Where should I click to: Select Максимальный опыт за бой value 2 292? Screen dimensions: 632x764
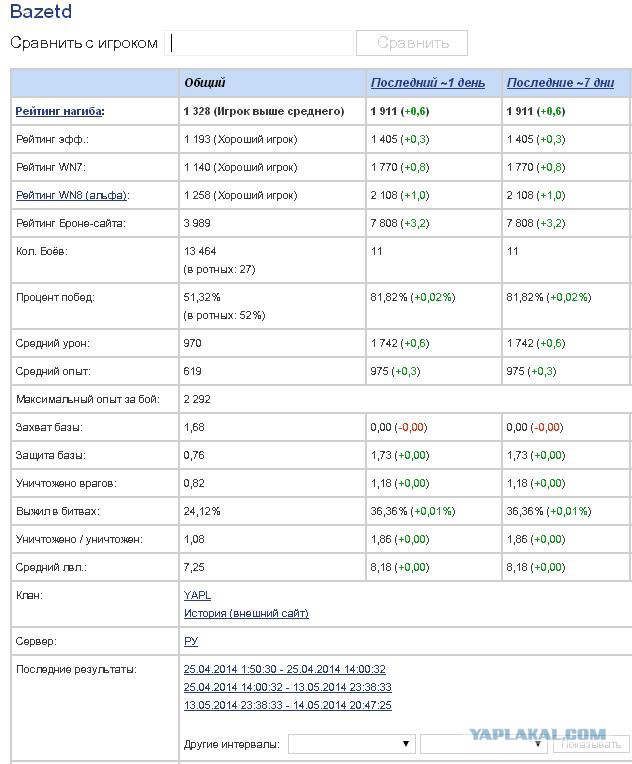click(197, 399)
